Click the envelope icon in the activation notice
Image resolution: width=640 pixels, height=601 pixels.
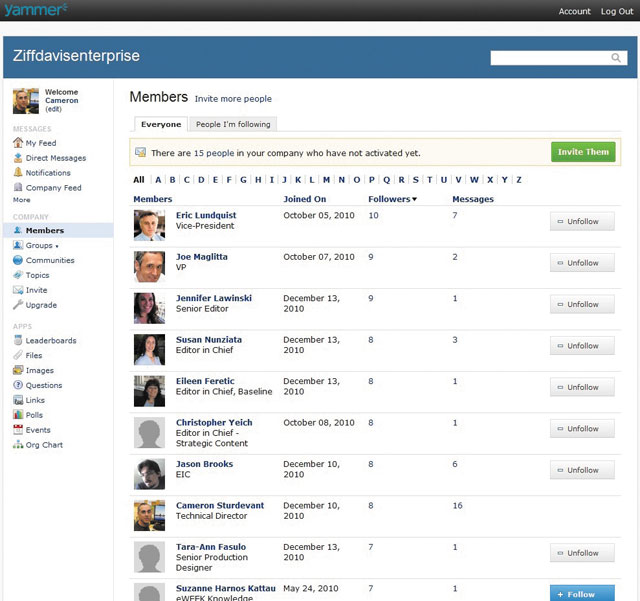point(140,152)
